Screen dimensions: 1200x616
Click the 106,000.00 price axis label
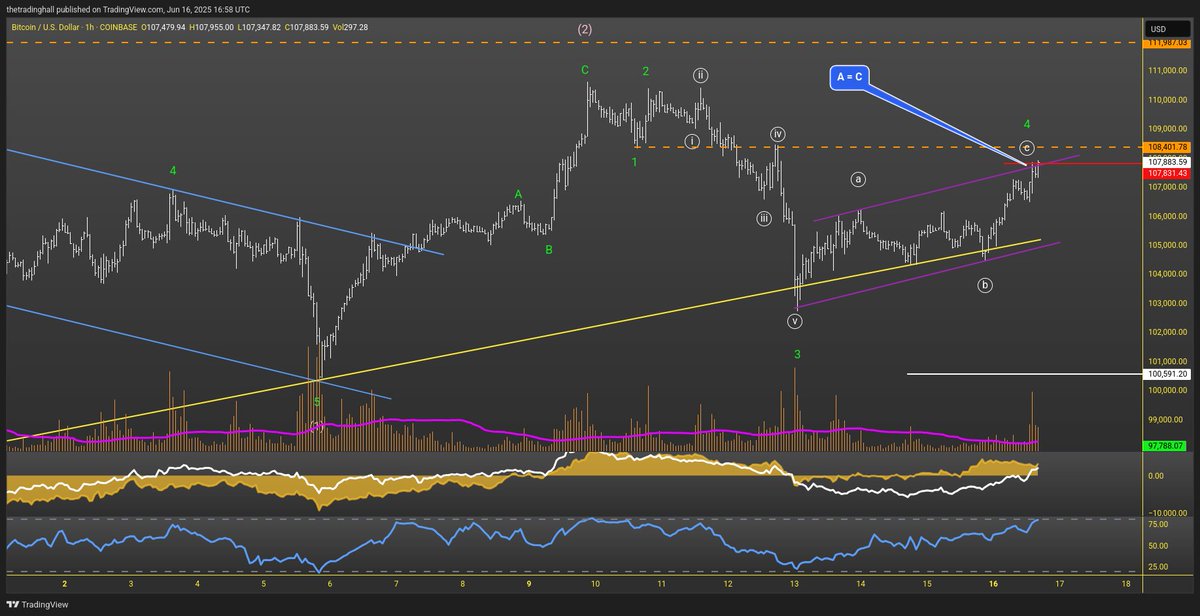(x=1167, y=216)
